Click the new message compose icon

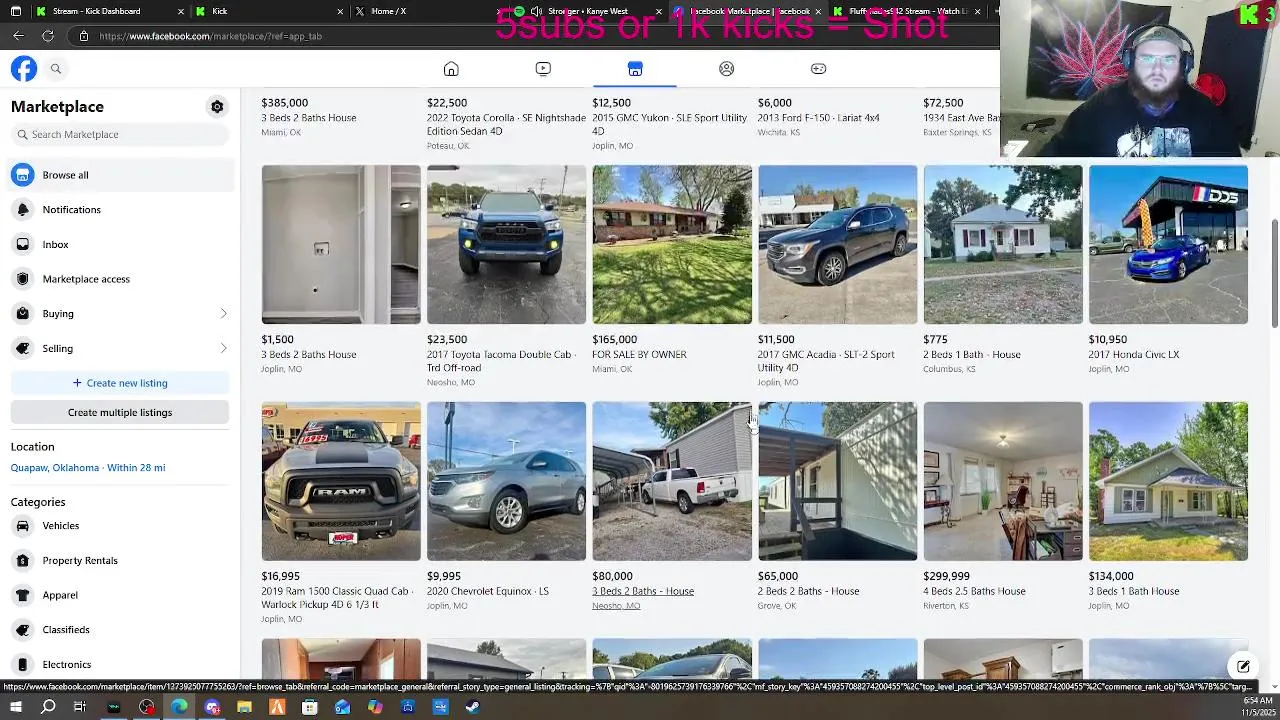point(1243,666)
